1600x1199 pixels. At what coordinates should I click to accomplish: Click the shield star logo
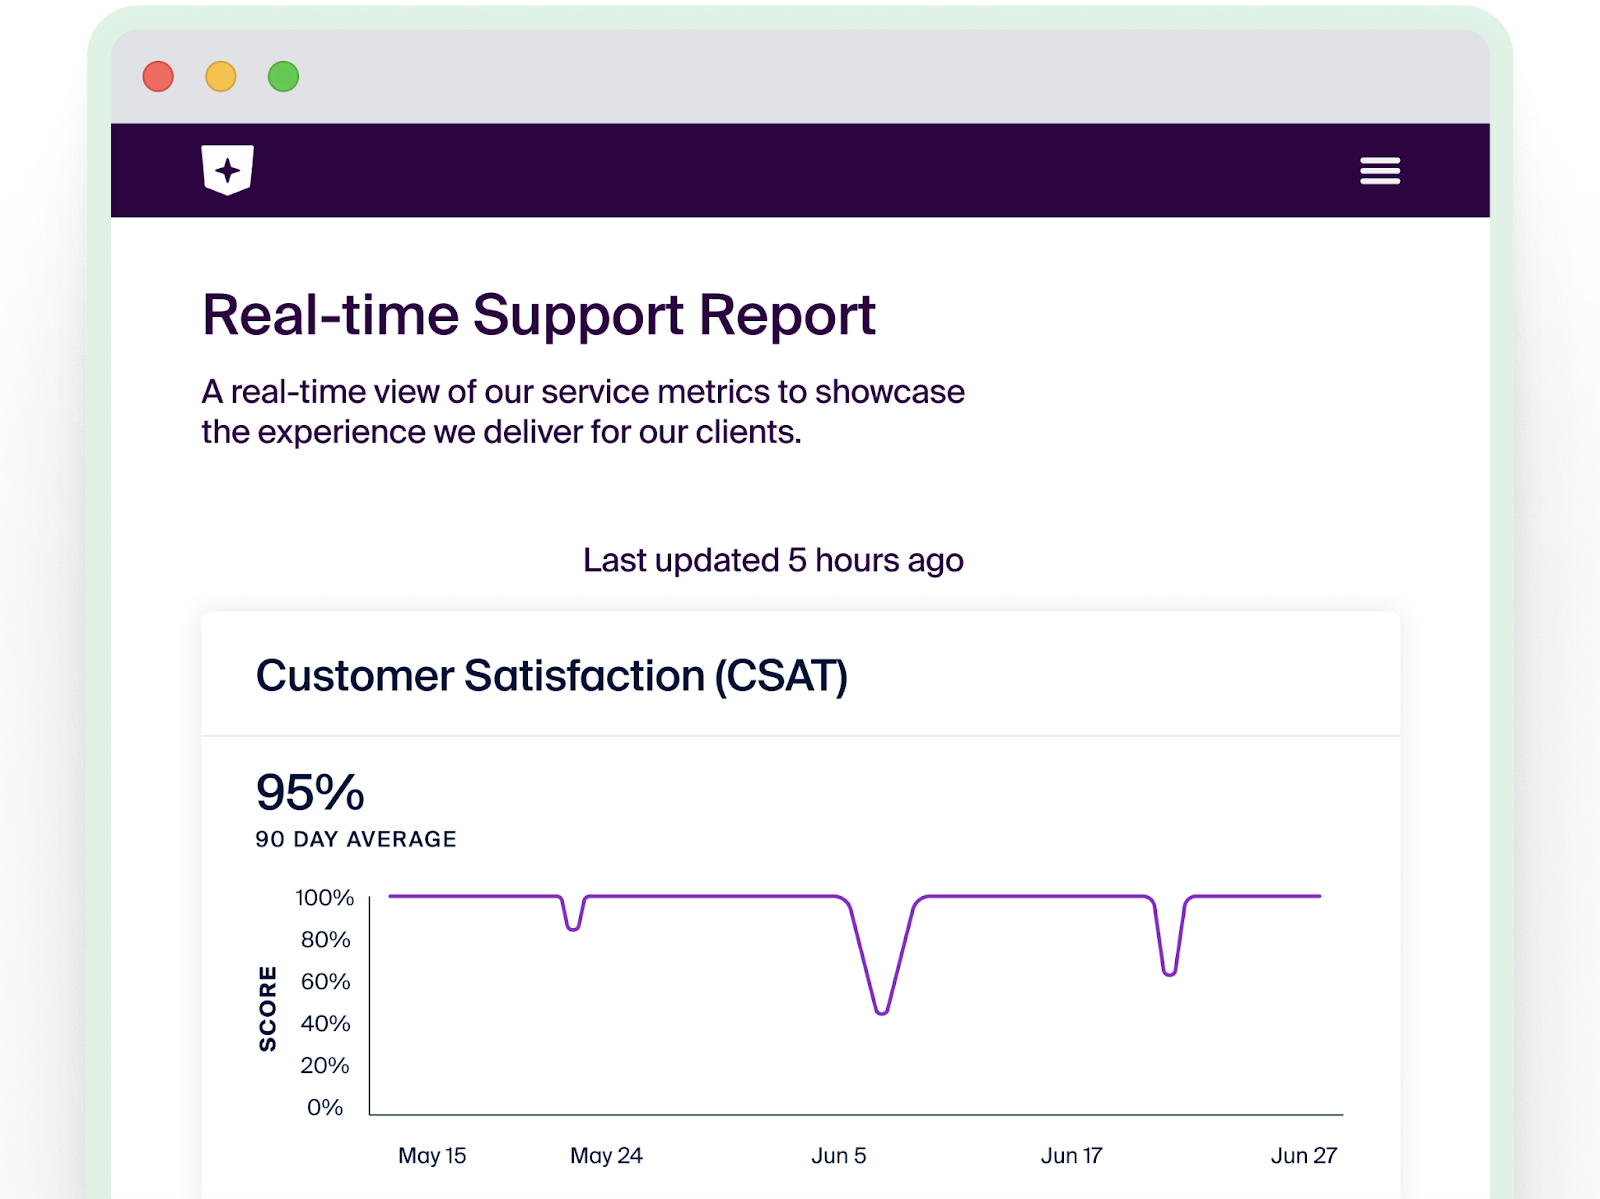pyautogui.click(x=228, y=170)
